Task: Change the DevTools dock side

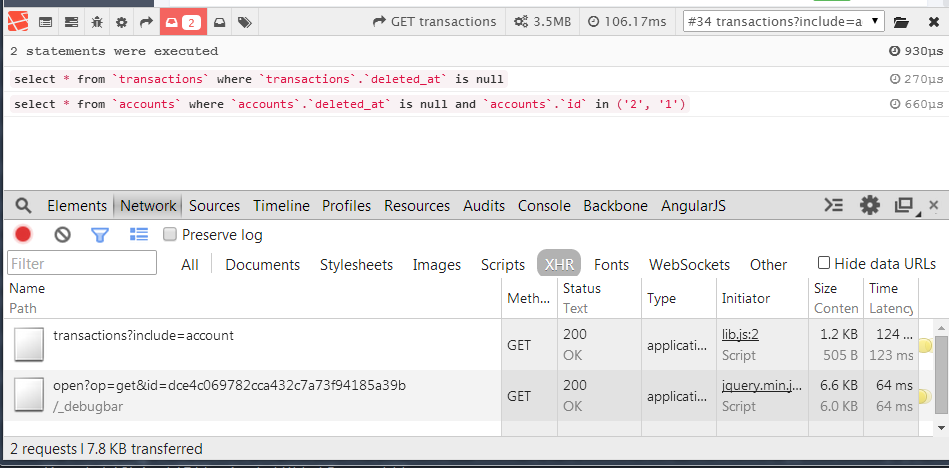Action: pyautogui.click(x=904, y=205)
